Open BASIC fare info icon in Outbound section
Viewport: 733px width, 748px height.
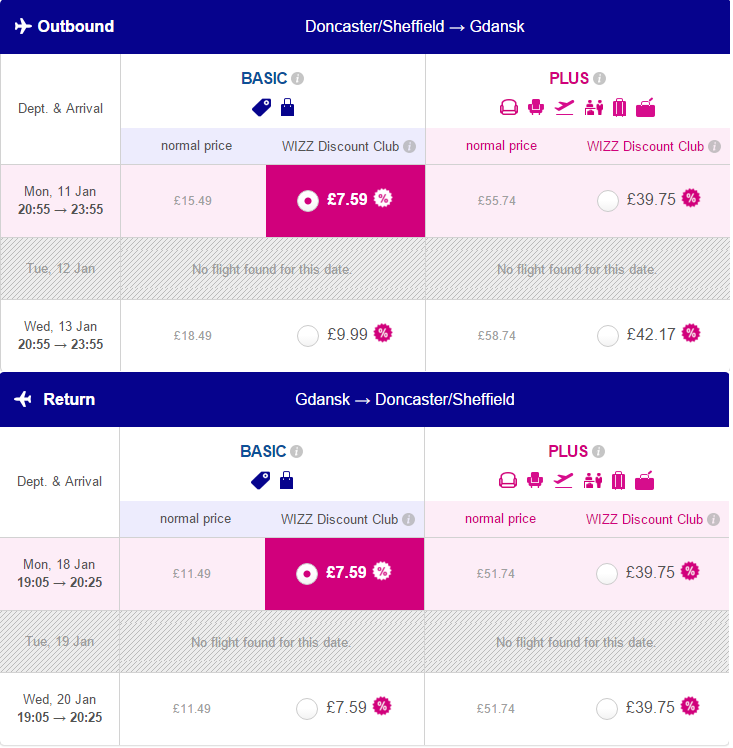(298, 79)
